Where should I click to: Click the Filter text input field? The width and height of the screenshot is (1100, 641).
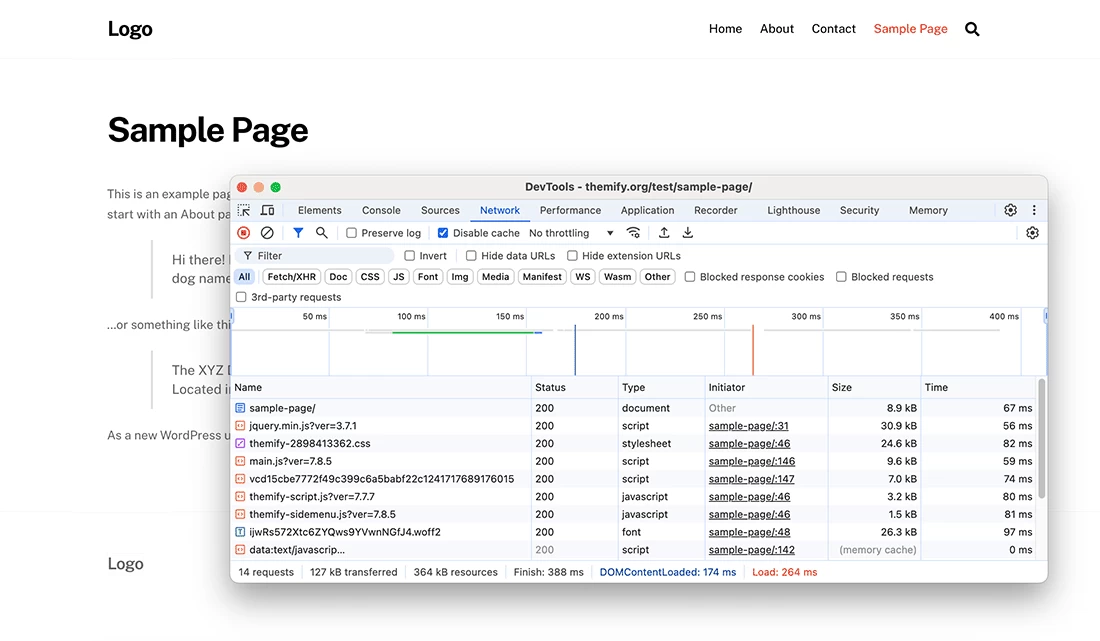[320, 256]
